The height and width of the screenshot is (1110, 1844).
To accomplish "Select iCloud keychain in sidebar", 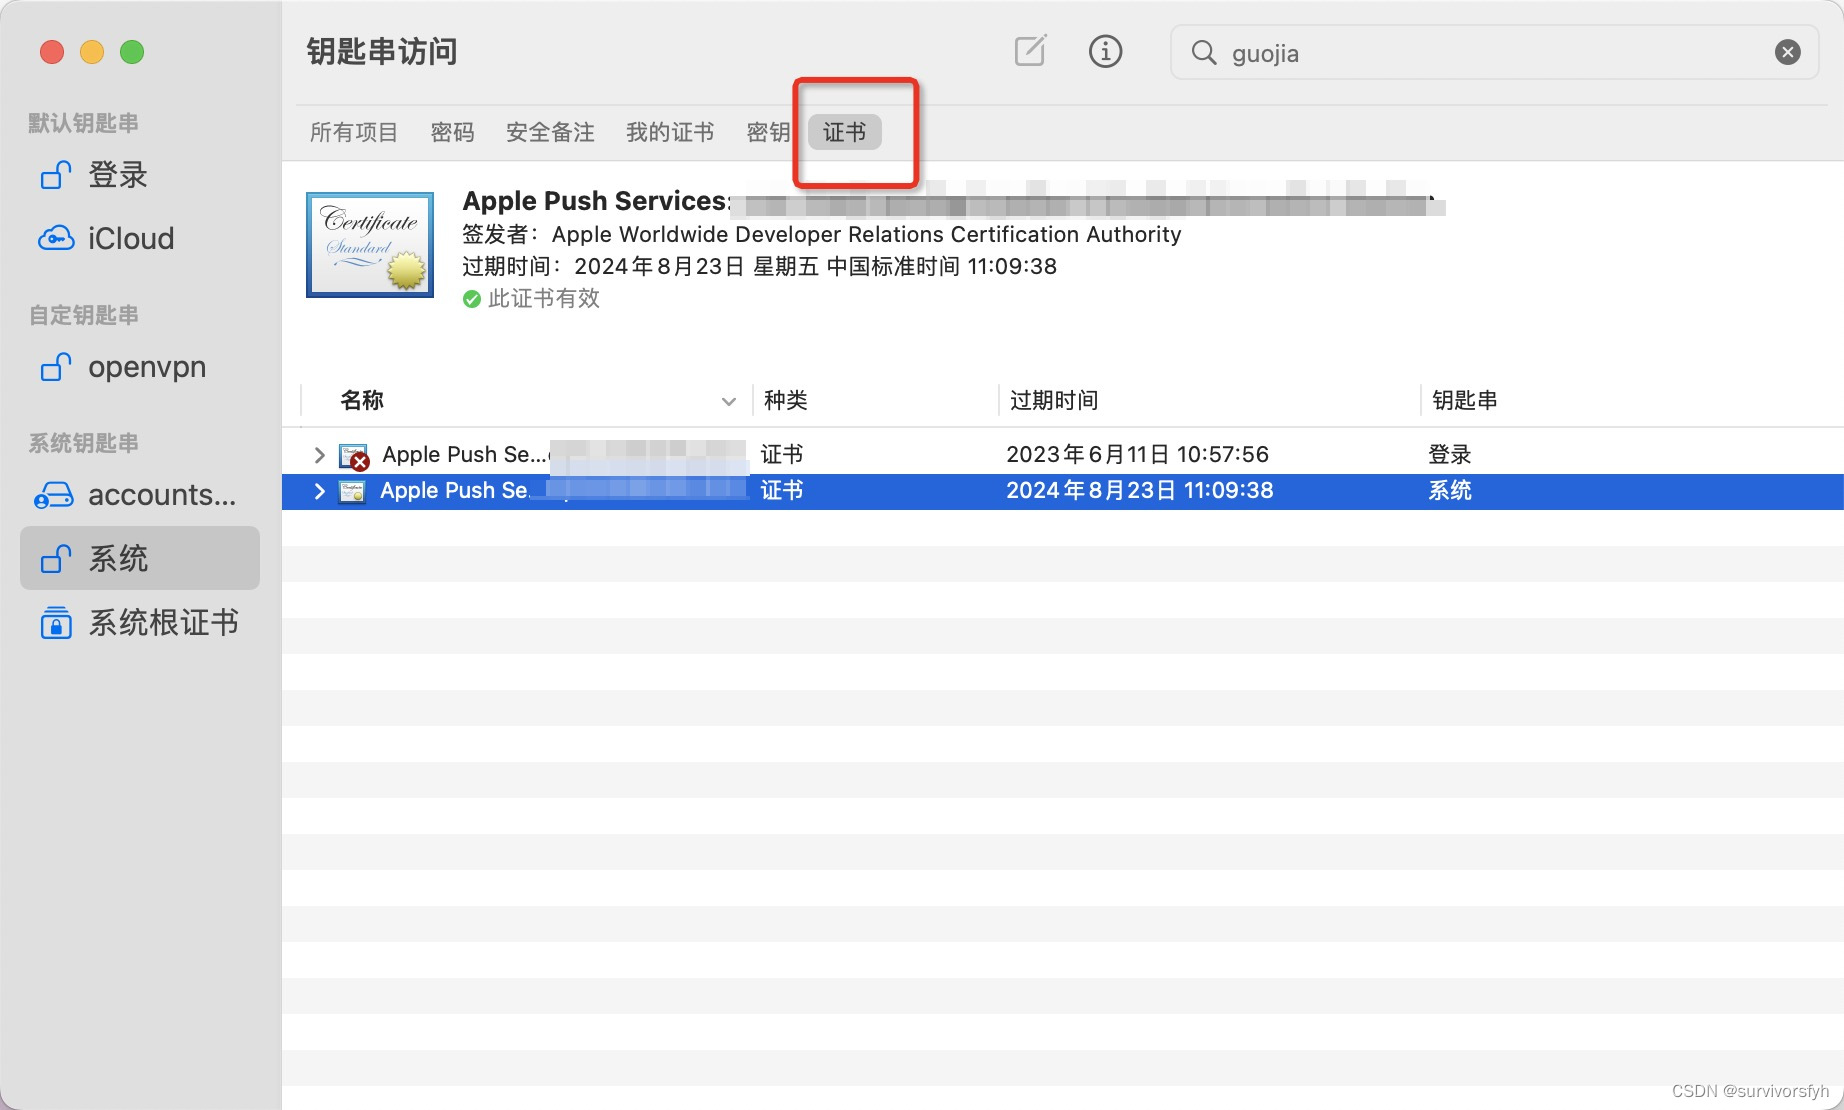I will 140,238.
